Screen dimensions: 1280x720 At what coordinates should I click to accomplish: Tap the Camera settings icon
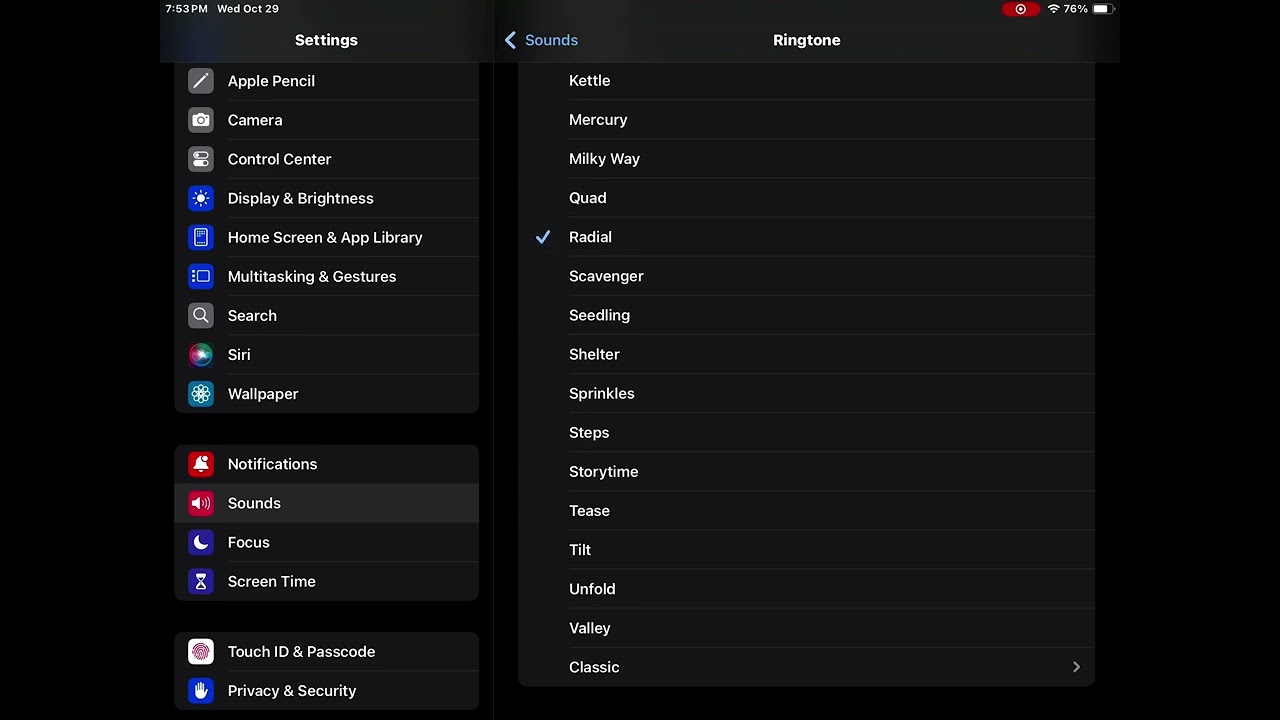[201, 120]
